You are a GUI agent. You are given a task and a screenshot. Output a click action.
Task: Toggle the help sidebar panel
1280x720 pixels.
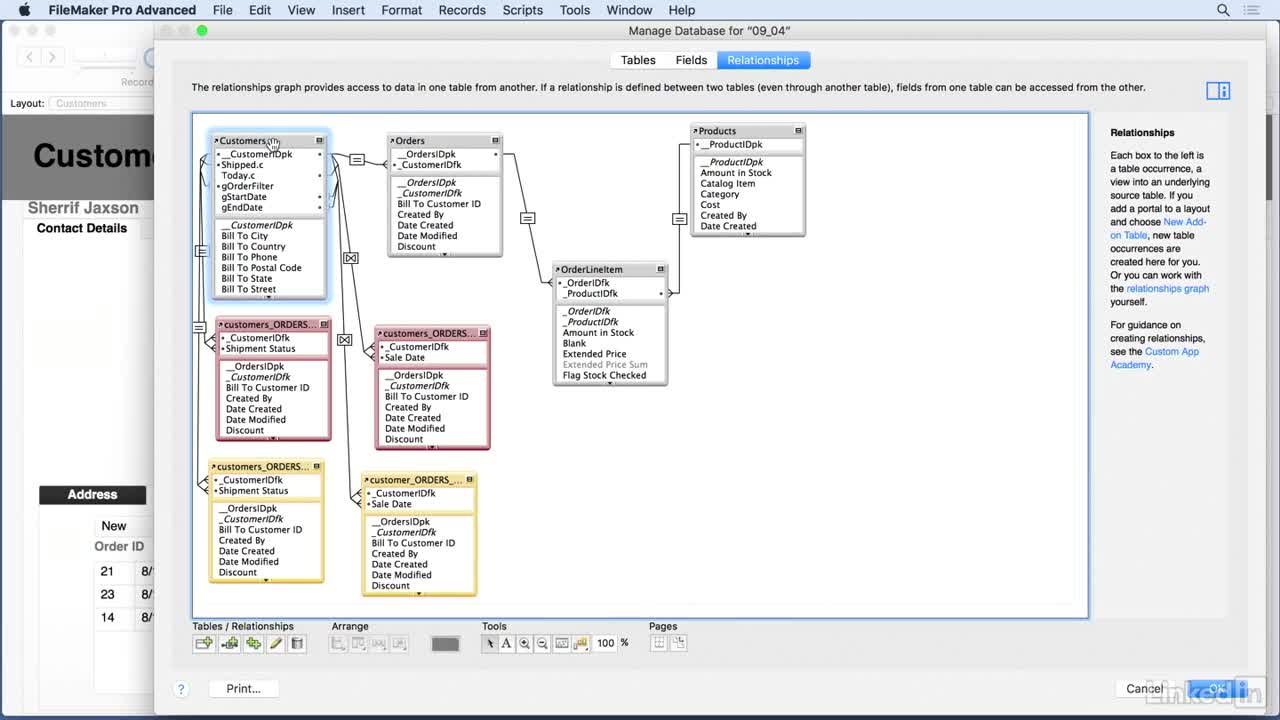1218,91
